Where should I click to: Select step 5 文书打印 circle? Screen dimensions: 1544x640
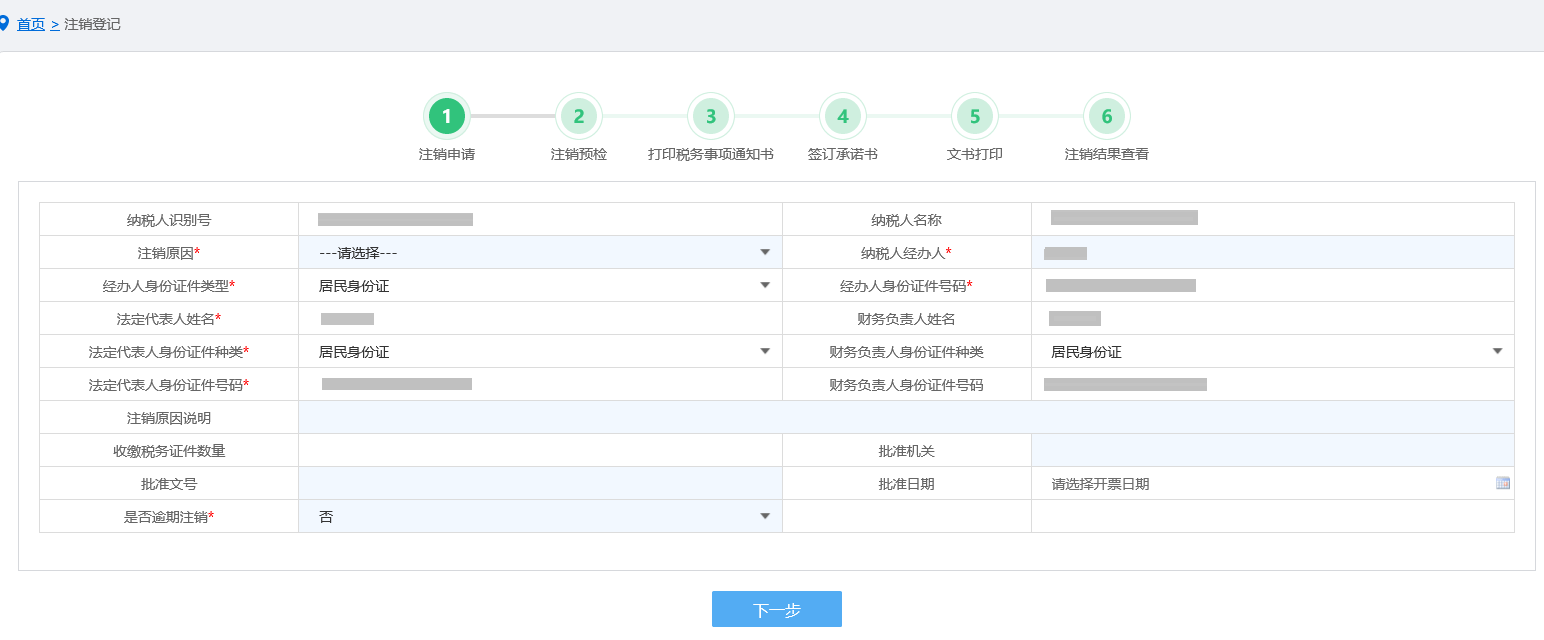click(974, 117)
